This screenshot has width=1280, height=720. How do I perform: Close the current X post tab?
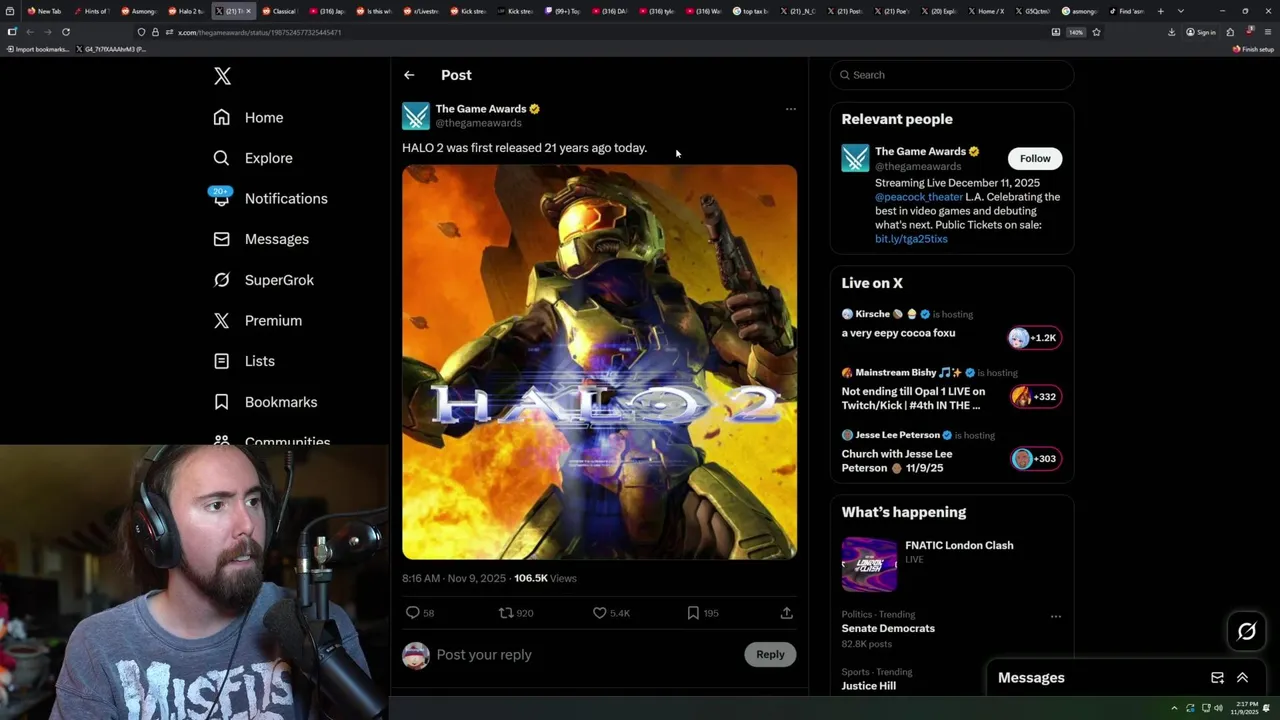249,11
